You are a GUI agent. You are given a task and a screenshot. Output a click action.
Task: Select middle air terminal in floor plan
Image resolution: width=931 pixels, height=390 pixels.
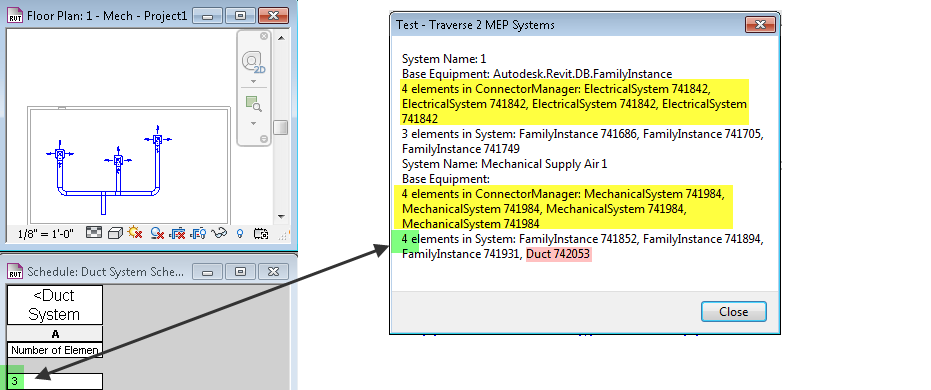tap(118, 160)
